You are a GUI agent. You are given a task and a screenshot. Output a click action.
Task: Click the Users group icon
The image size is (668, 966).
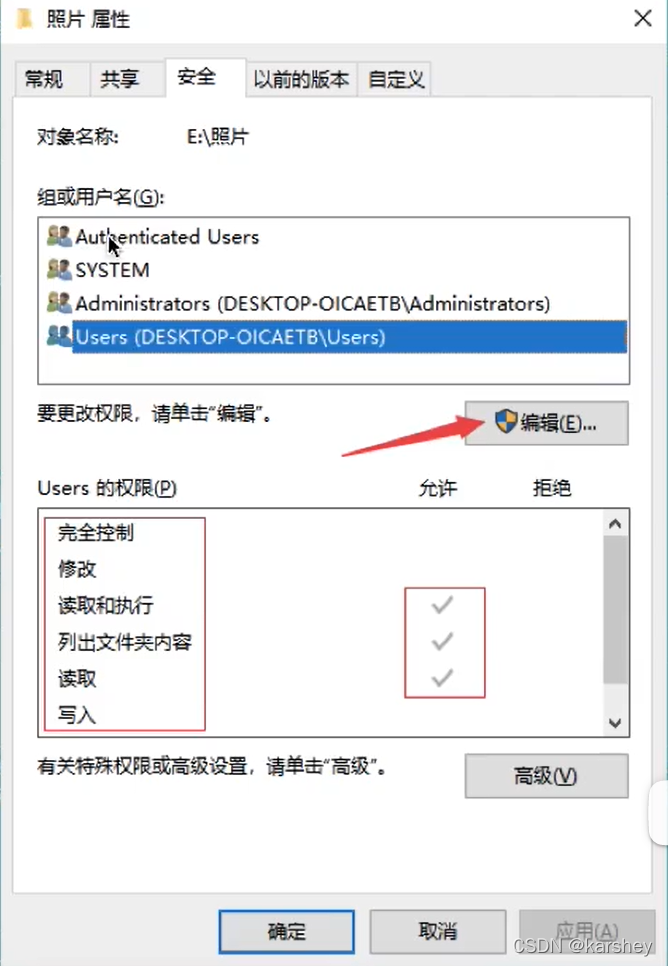59,336
